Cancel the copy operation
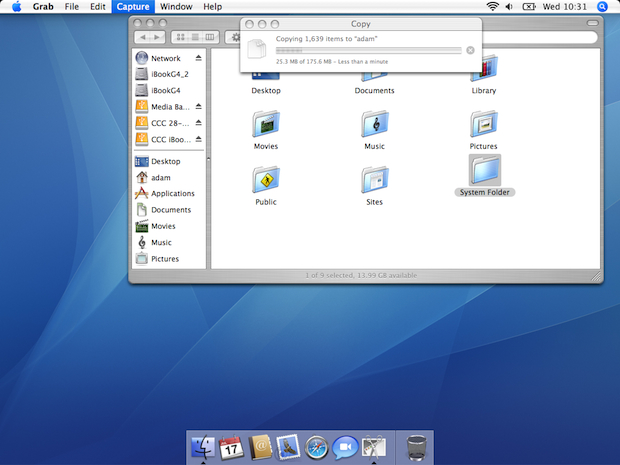This screenshot has width=620, height=465. (x=470, y=50)
